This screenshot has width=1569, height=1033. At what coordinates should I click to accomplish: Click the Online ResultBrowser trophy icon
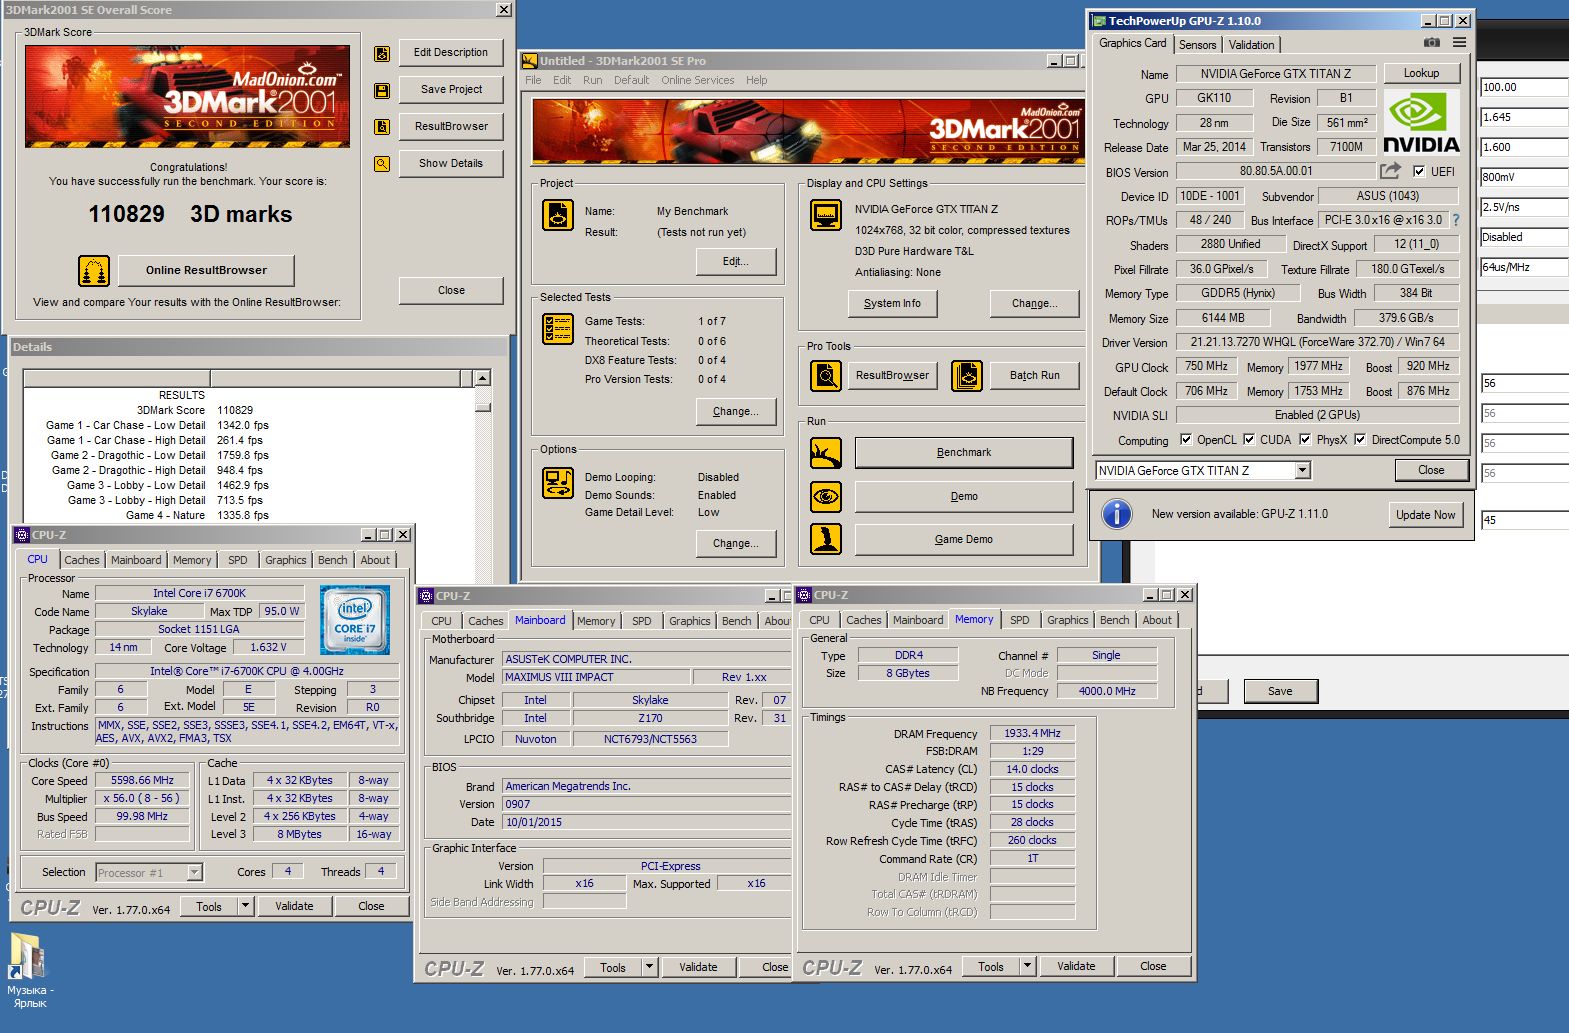click(94, 270)
